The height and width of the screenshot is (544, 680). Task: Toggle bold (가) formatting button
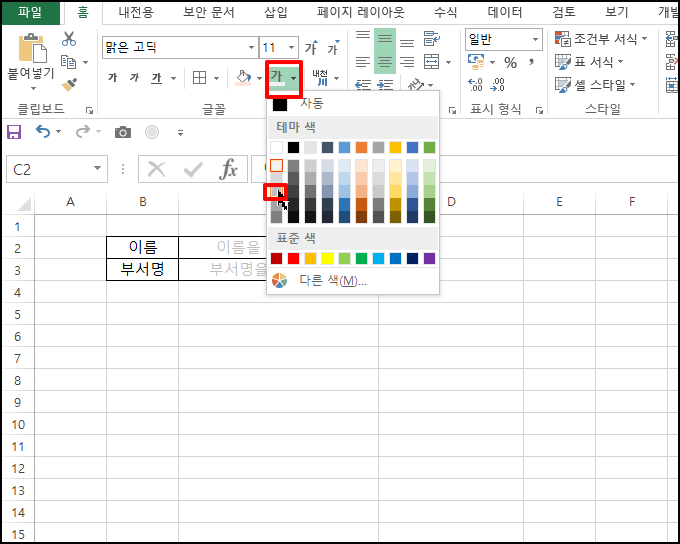pos(113,78)
